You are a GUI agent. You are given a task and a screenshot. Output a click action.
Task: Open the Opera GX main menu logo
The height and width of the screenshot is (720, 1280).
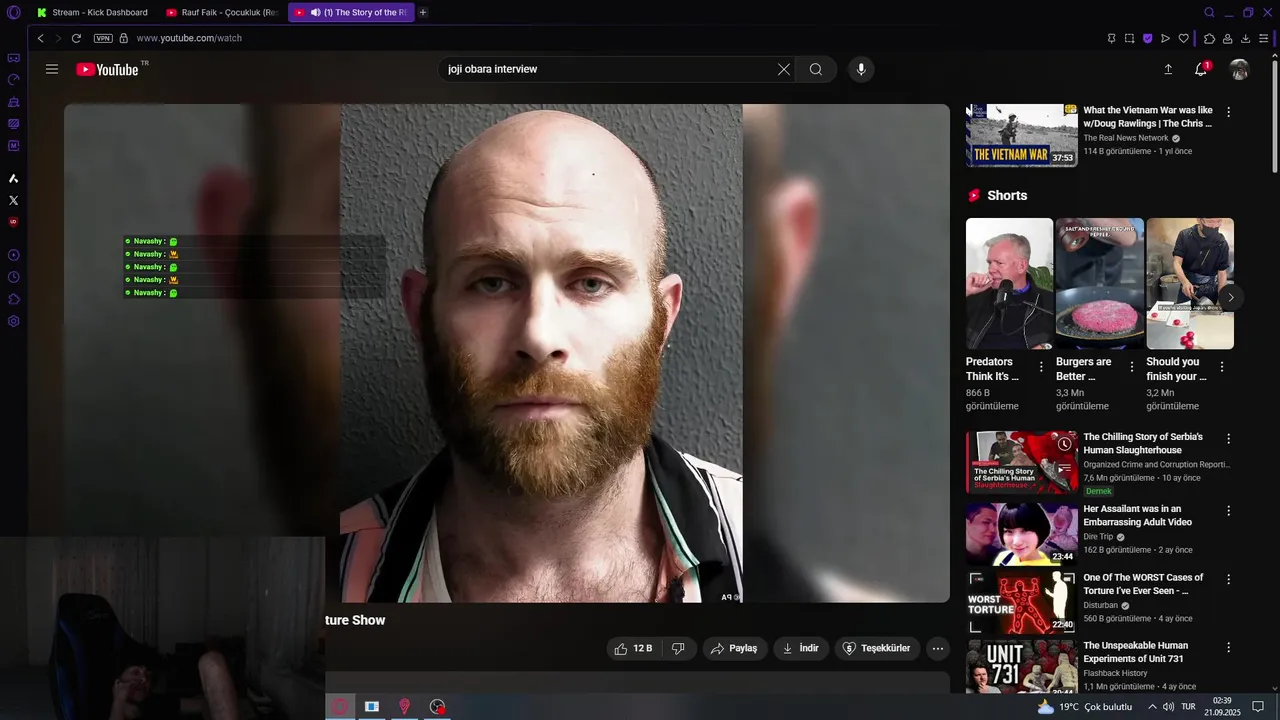tap(14, 13)
